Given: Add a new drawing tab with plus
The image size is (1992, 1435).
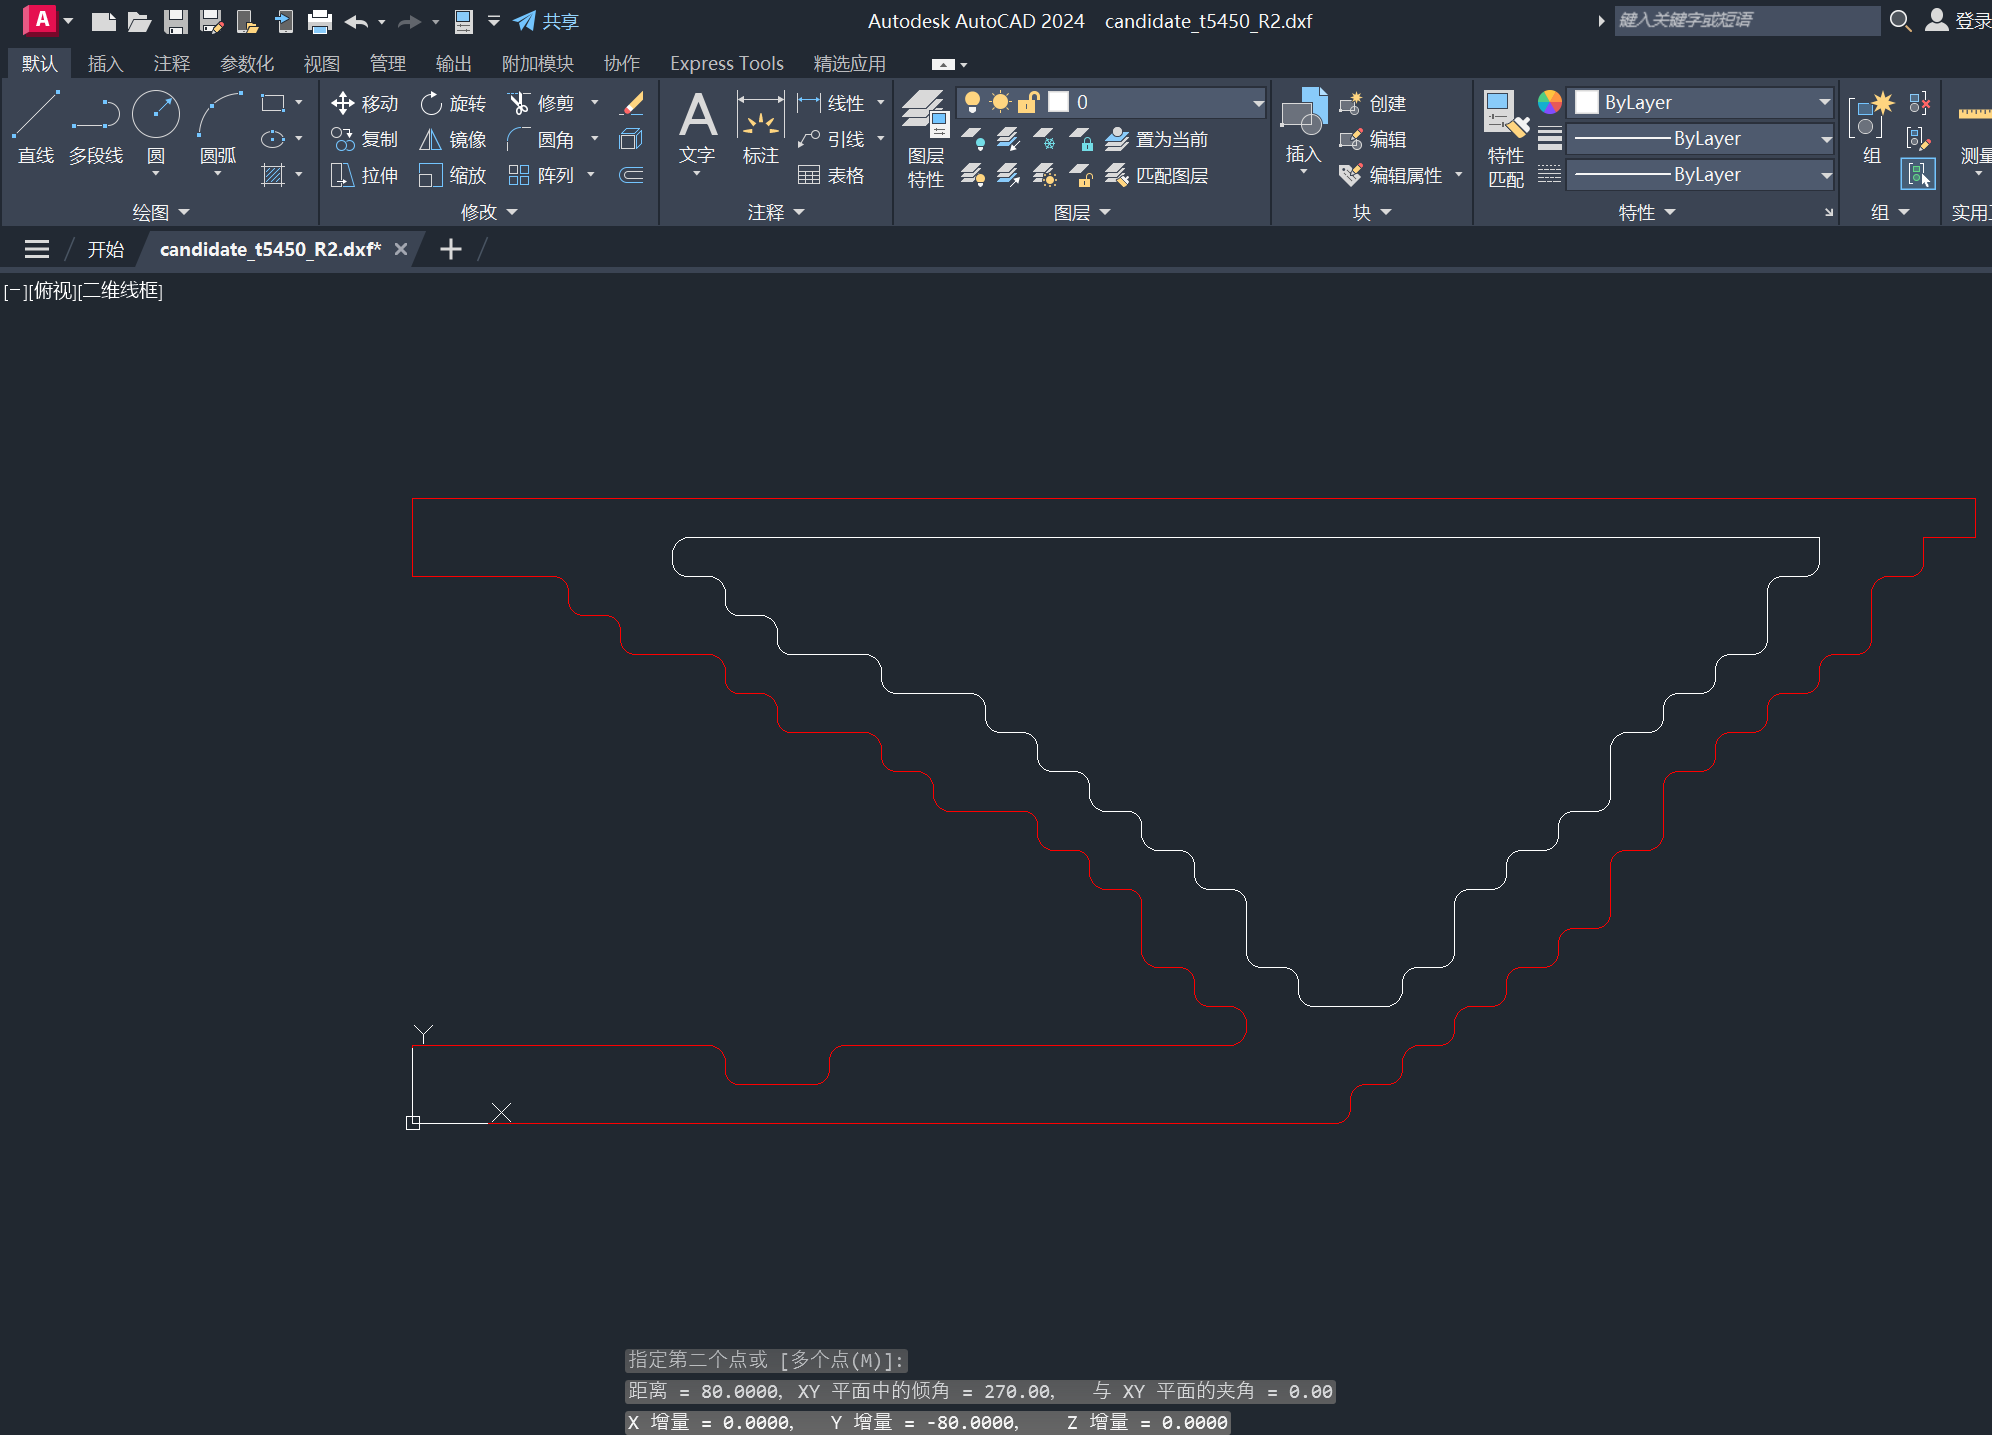Looking at the screenshot, I should point(451,249).
